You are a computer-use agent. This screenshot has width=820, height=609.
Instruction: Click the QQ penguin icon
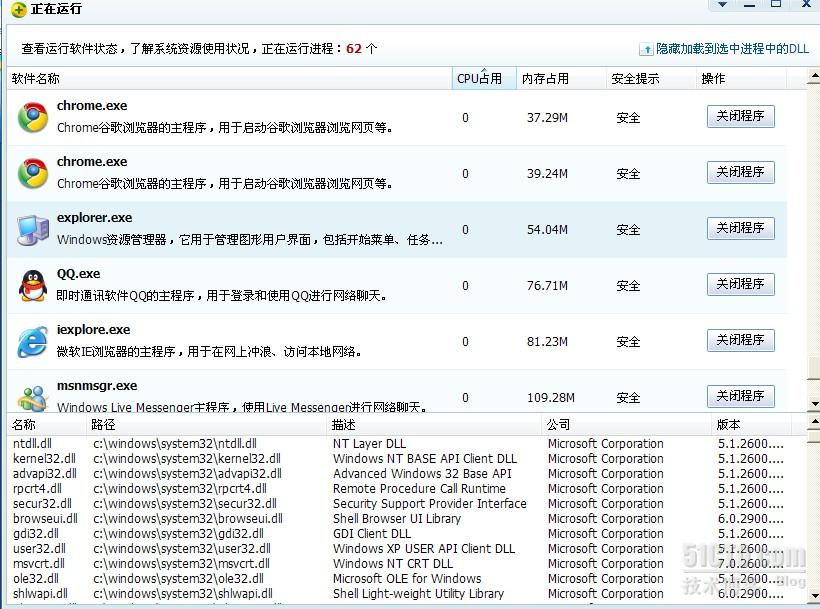32,285
